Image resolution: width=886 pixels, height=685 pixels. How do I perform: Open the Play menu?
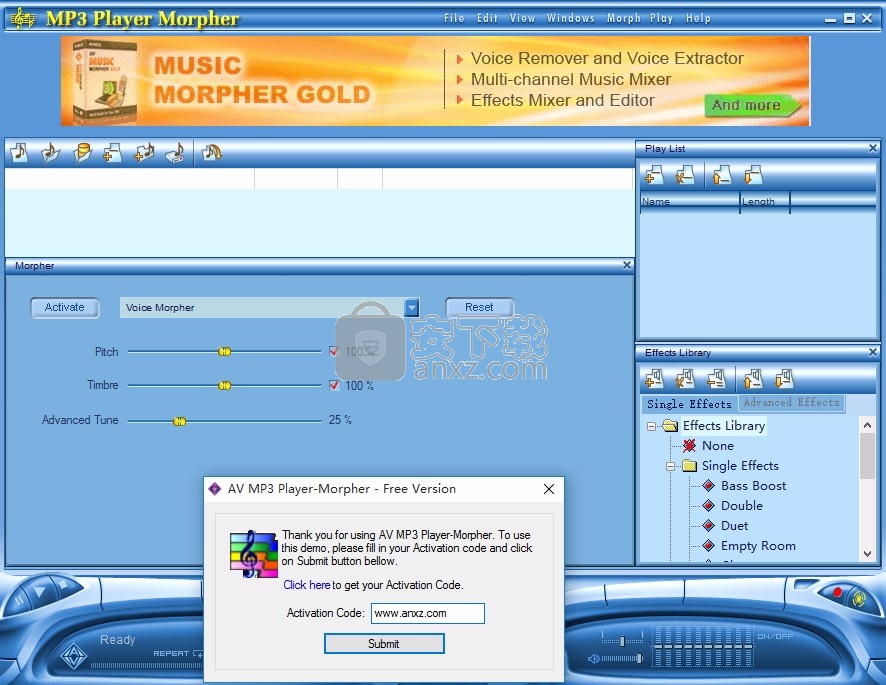coord(661,18)
